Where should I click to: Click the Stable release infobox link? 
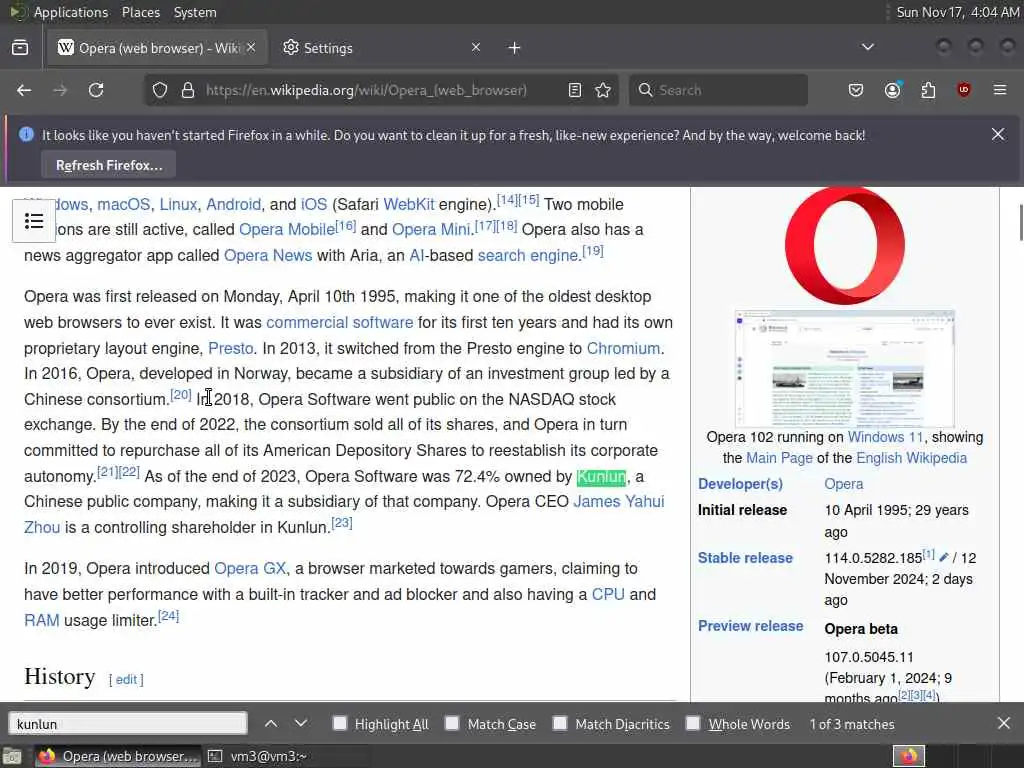745,558
